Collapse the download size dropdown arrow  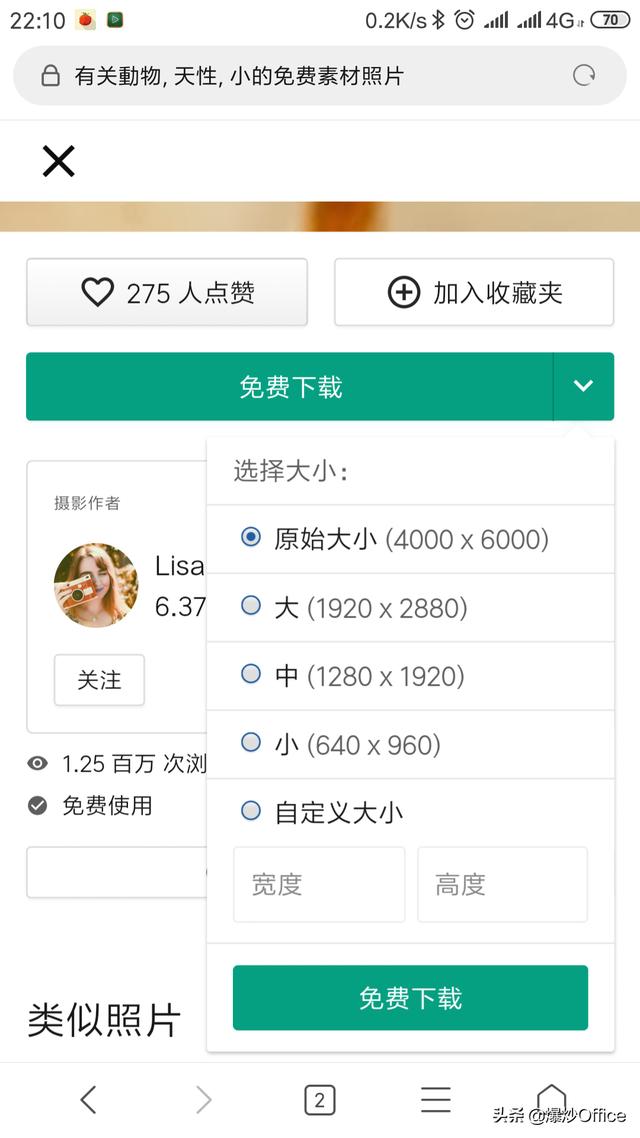tap(583, 386)
